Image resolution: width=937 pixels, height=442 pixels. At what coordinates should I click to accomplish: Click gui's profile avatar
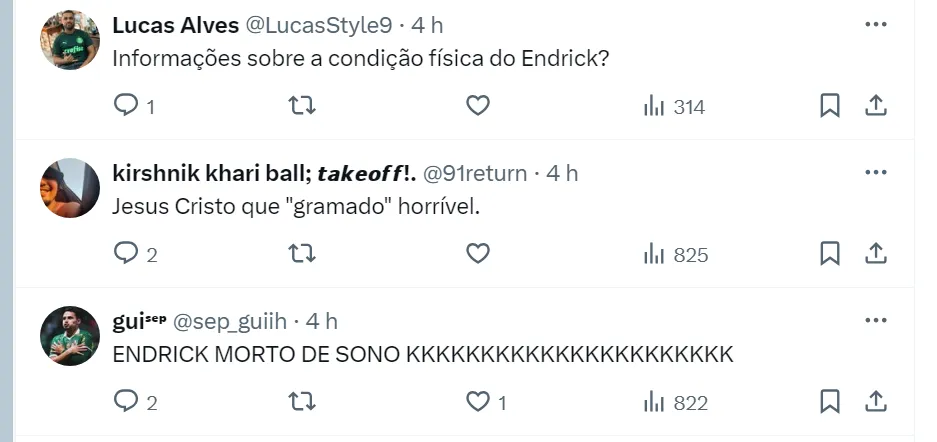70,335
